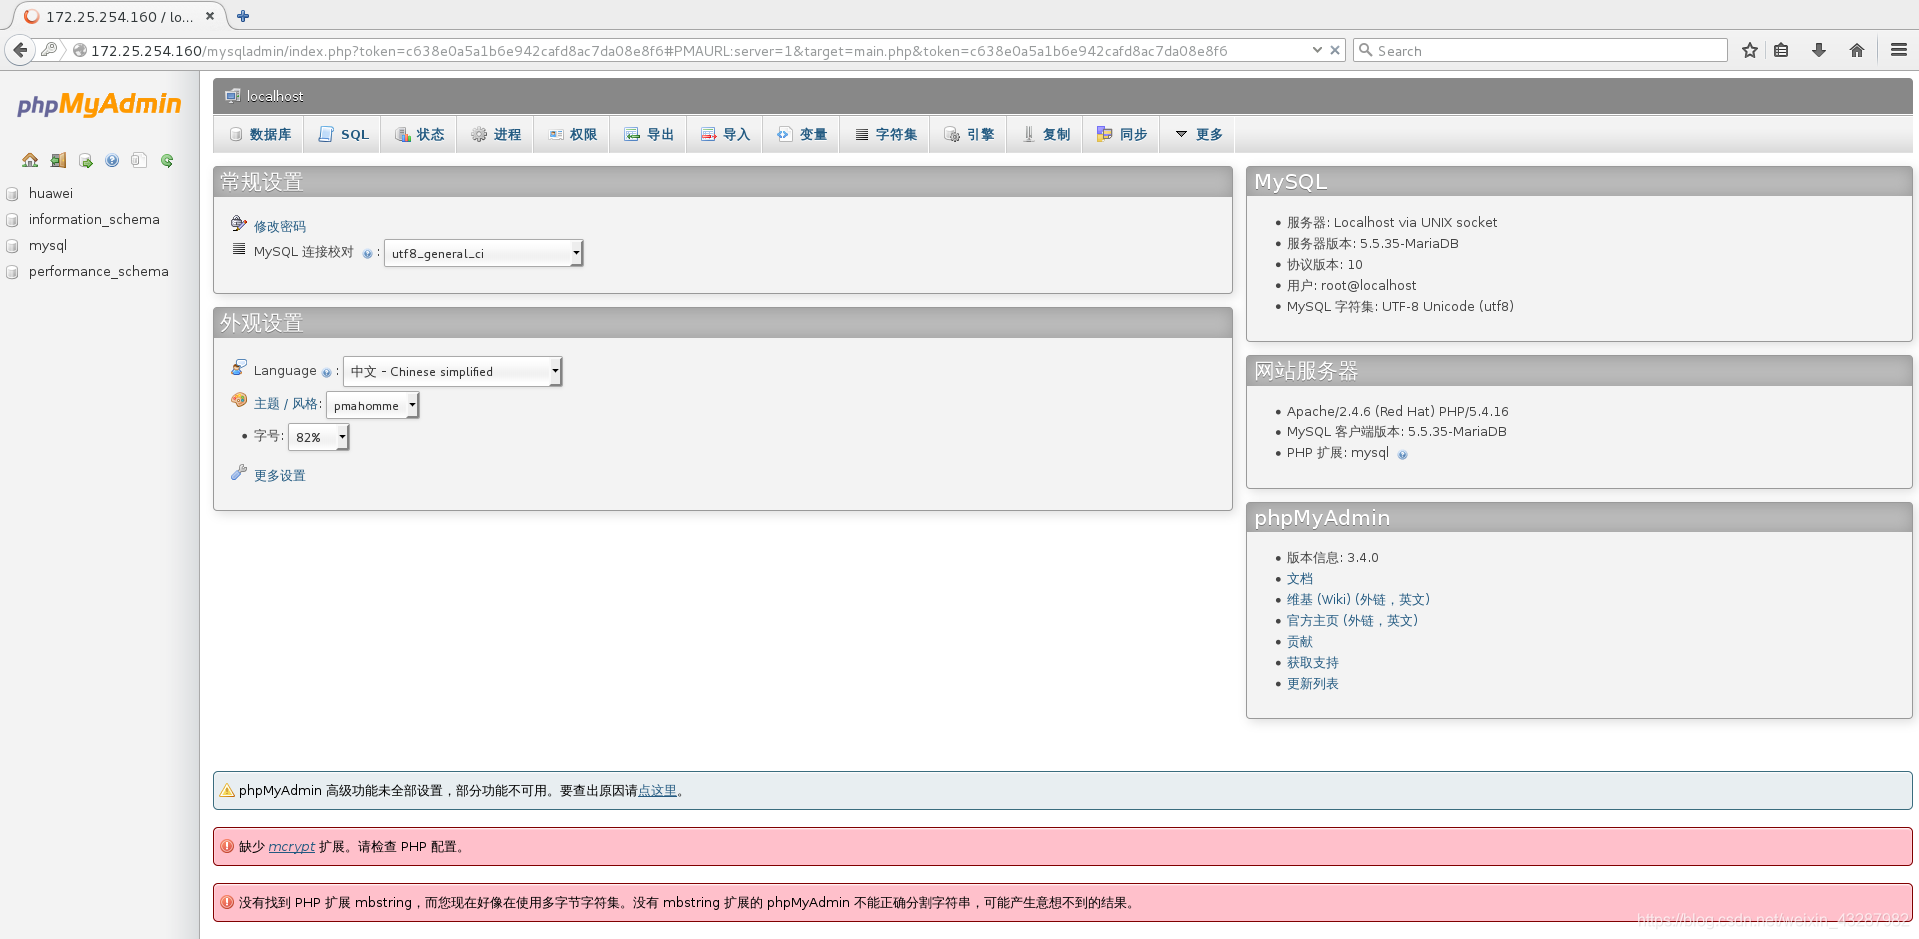Viewport: 1919px width, 939px height.
Task: Open the 获取支持 link
Action: pyautogui.click(x=1313, y=663)
